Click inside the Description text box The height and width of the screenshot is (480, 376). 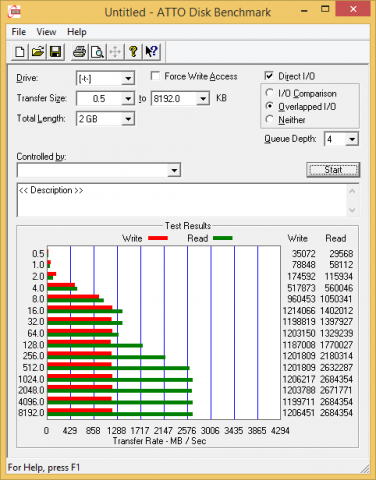[182, 200]
